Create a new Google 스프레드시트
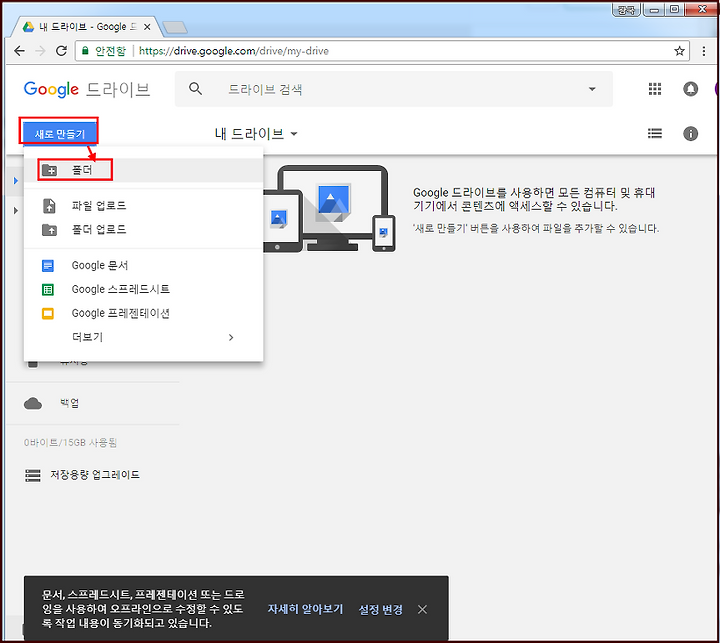The image size is (720, 643). click(143, 289)
